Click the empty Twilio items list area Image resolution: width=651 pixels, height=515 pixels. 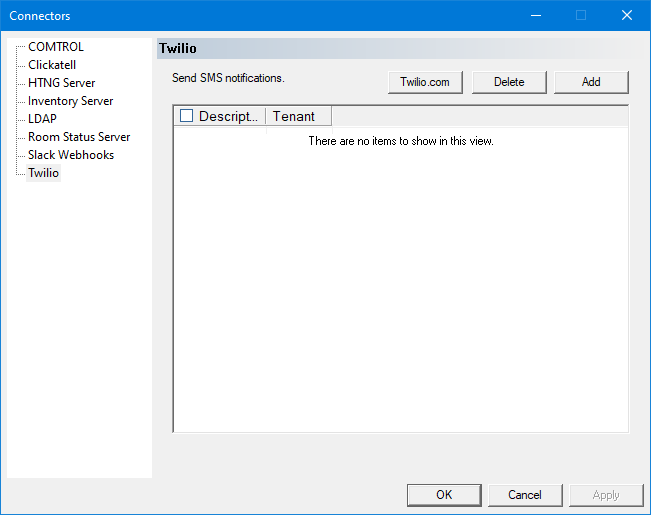click(x=400, y=290)
